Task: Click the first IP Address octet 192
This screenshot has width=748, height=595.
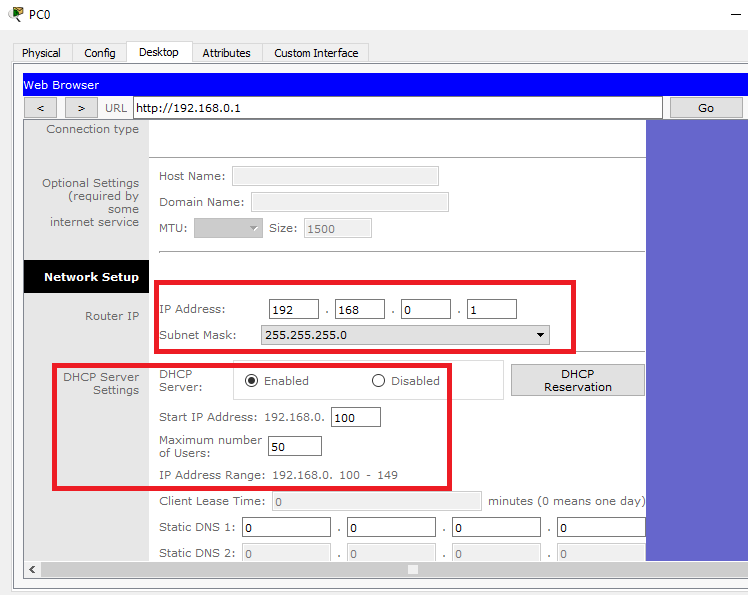Action: pyautogui.click(x=294, y=309)
